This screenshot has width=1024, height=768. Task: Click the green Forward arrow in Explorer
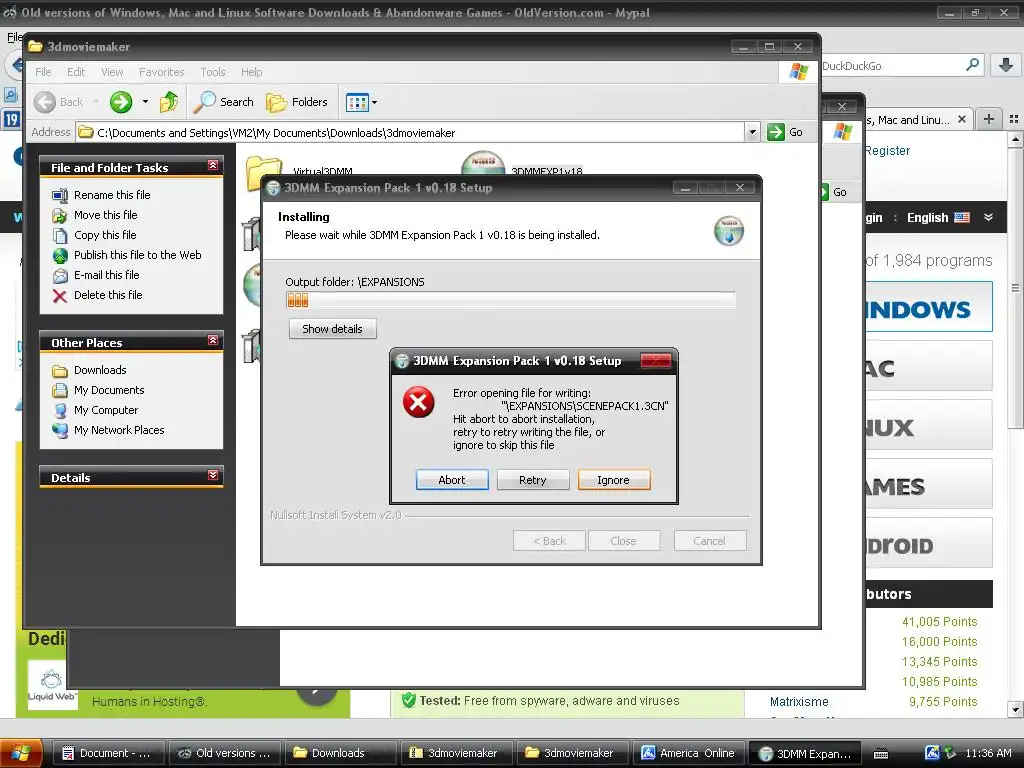[121, 102]
